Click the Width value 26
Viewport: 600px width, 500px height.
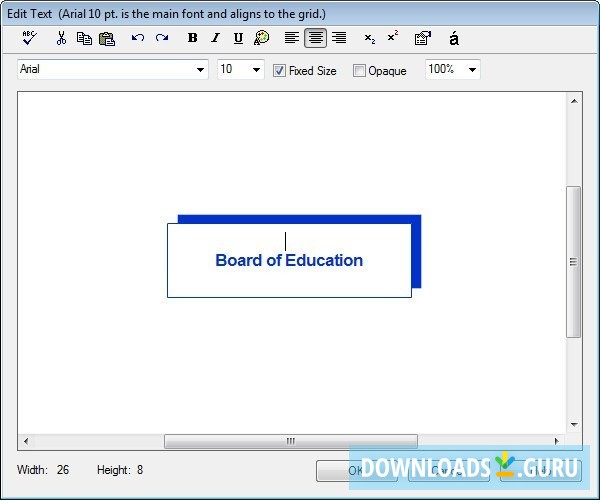tap(63, 470)
